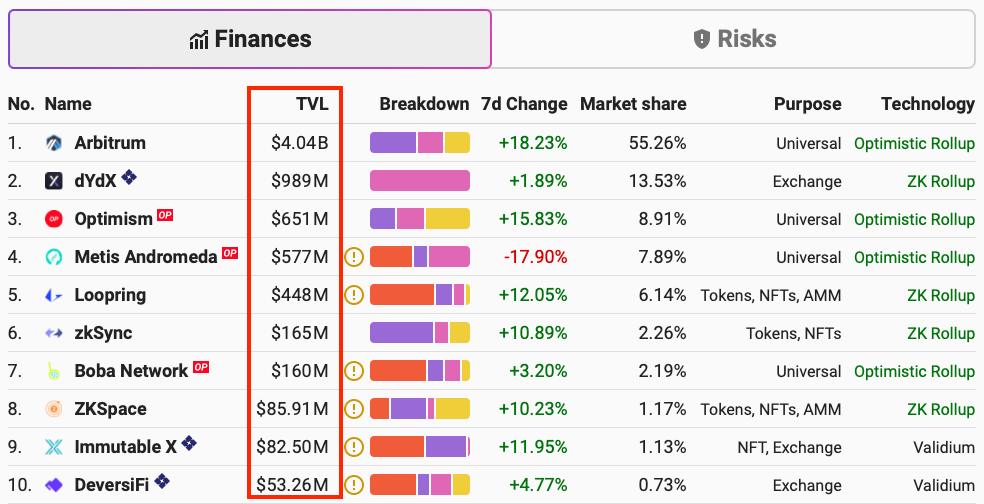The height and width of the screenshot is (504, 984).
Task: Click ZK Rollup in the dYdX row
Action: (x=941, y=181)
